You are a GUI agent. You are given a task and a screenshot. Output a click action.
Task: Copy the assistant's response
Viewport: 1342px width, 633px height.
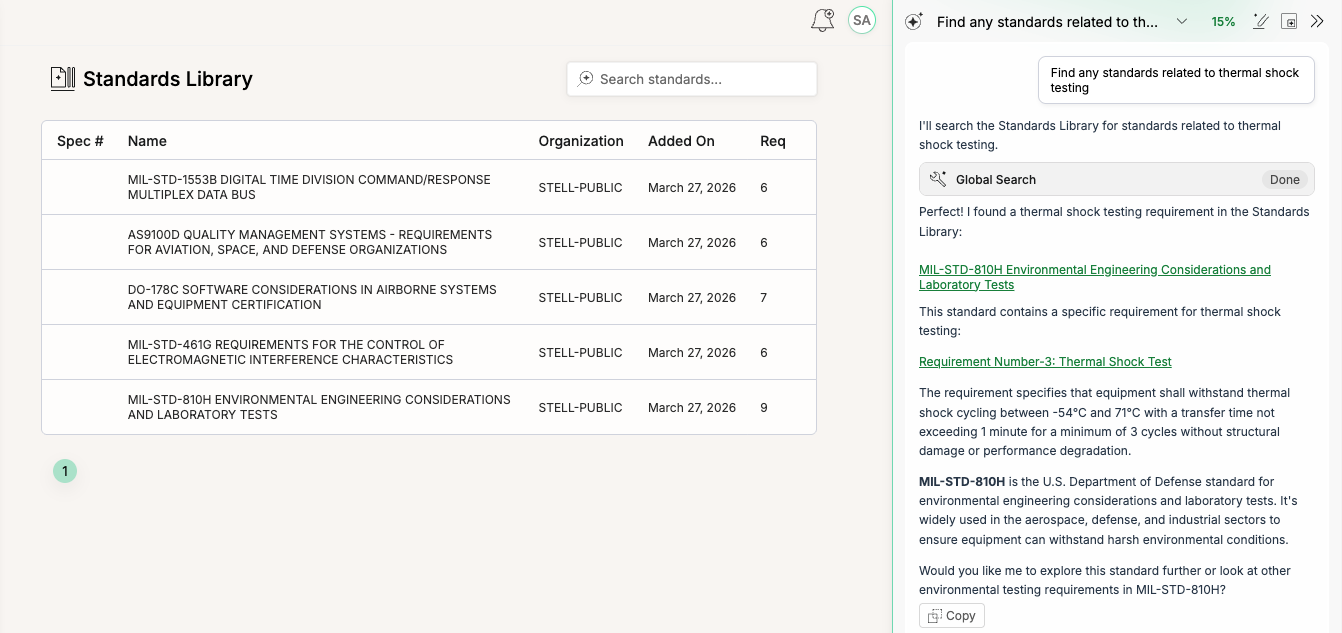coord(951,616)
